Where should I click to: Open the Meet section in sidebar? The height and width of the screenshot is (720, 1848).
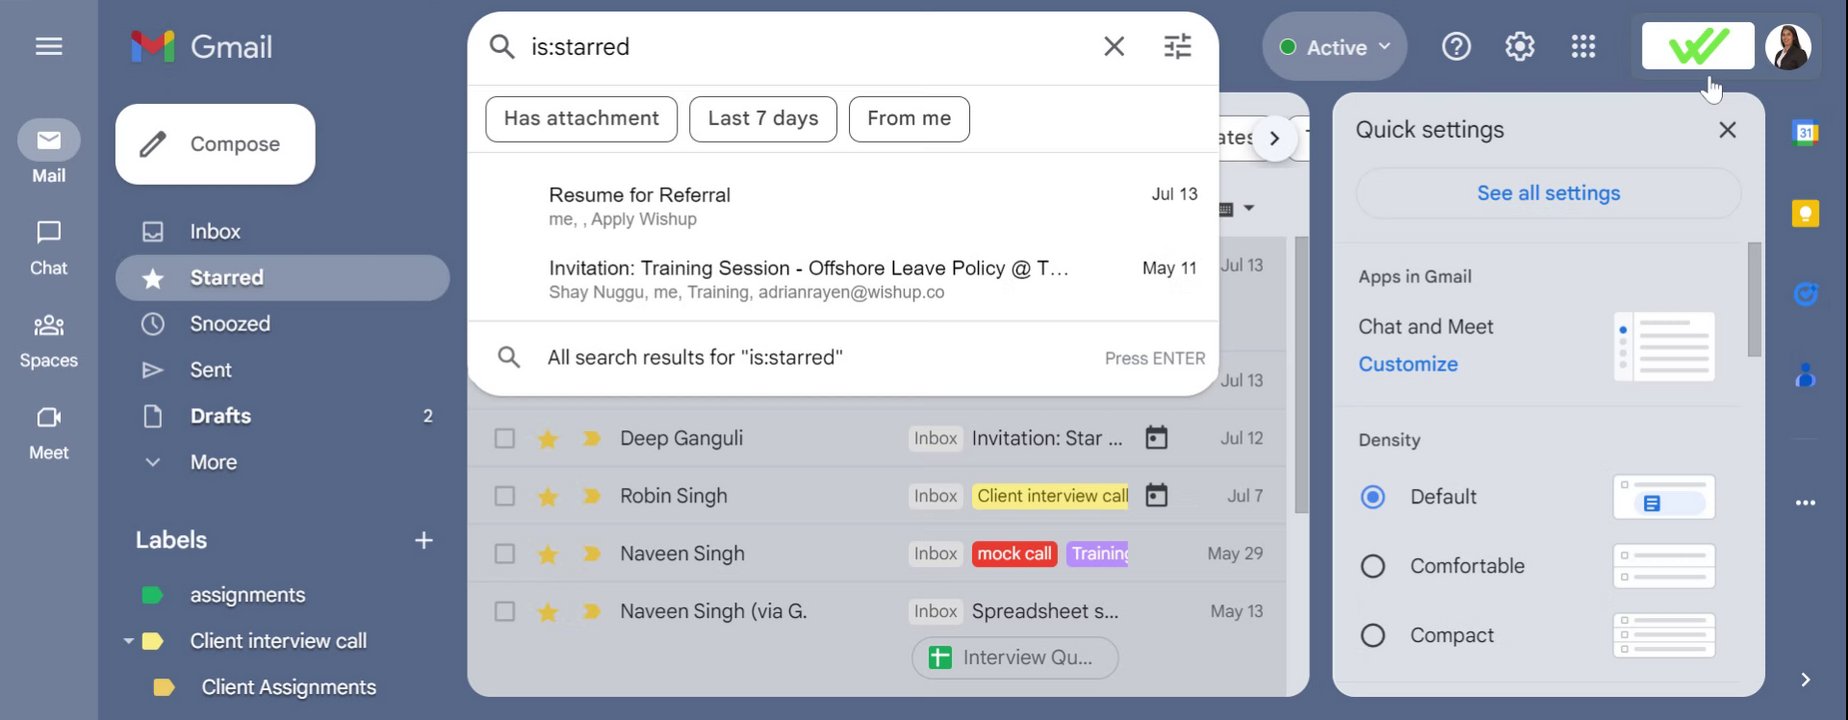click(x=48, y=432)
